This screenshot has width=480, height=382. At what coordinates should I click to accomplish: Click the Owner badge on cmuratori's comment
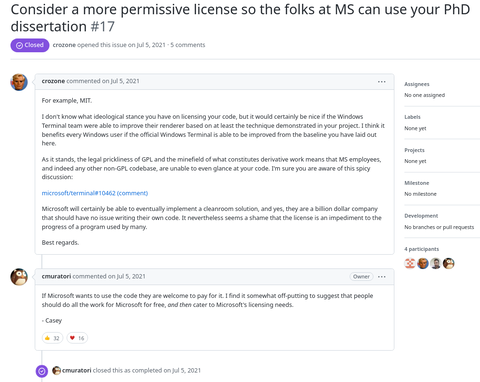[x=361, y=277]
